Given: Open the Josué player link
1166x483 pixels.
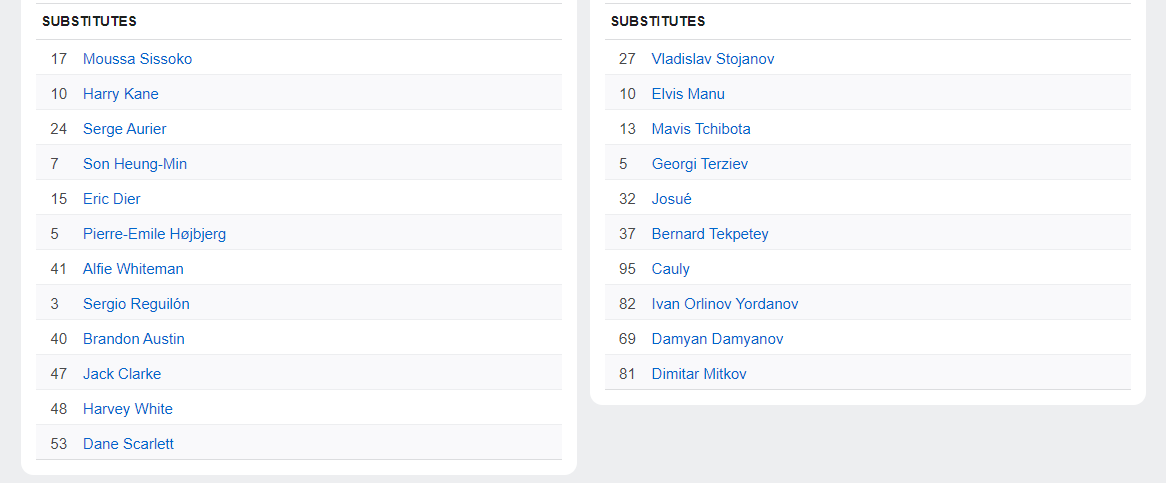Looking at the screenshot, I should 671,199.
